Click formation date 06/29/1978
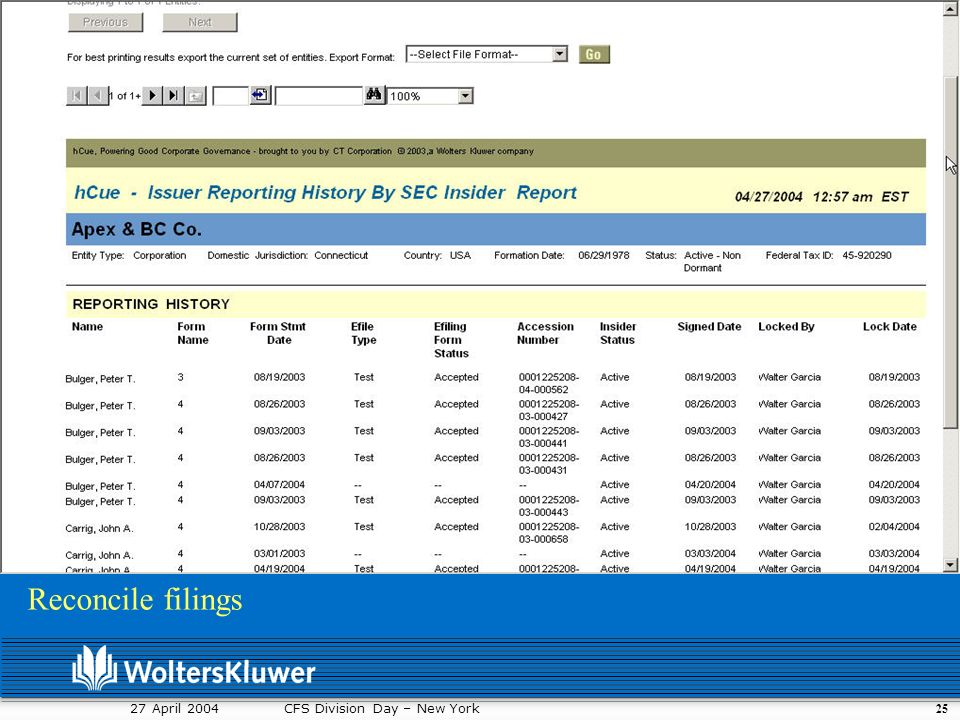Image resolution: width=960 pixels, height=720 pixels. [604, 255]
